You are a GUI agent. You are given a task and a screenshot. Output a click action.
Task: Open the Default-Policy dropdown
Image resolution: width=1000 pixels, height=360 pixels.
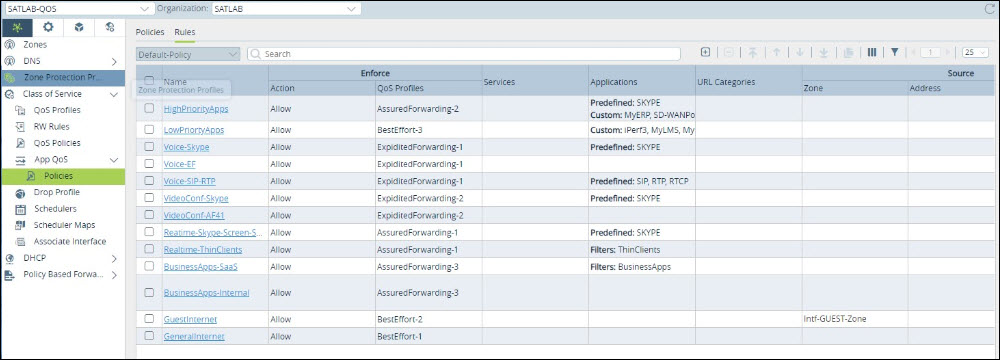point(188,54)
